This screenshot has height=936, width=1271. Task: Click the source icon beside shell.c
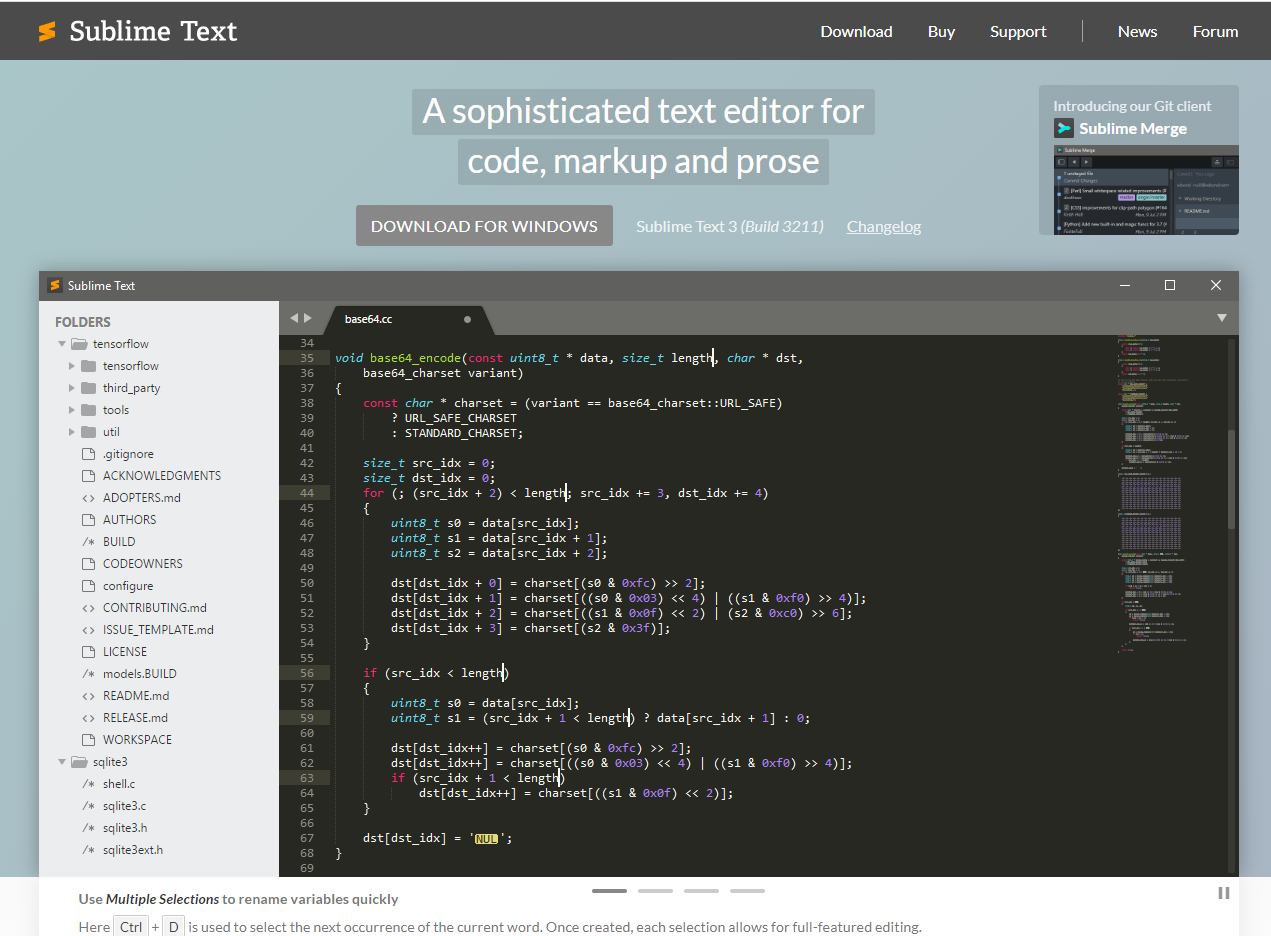point(88,784)
